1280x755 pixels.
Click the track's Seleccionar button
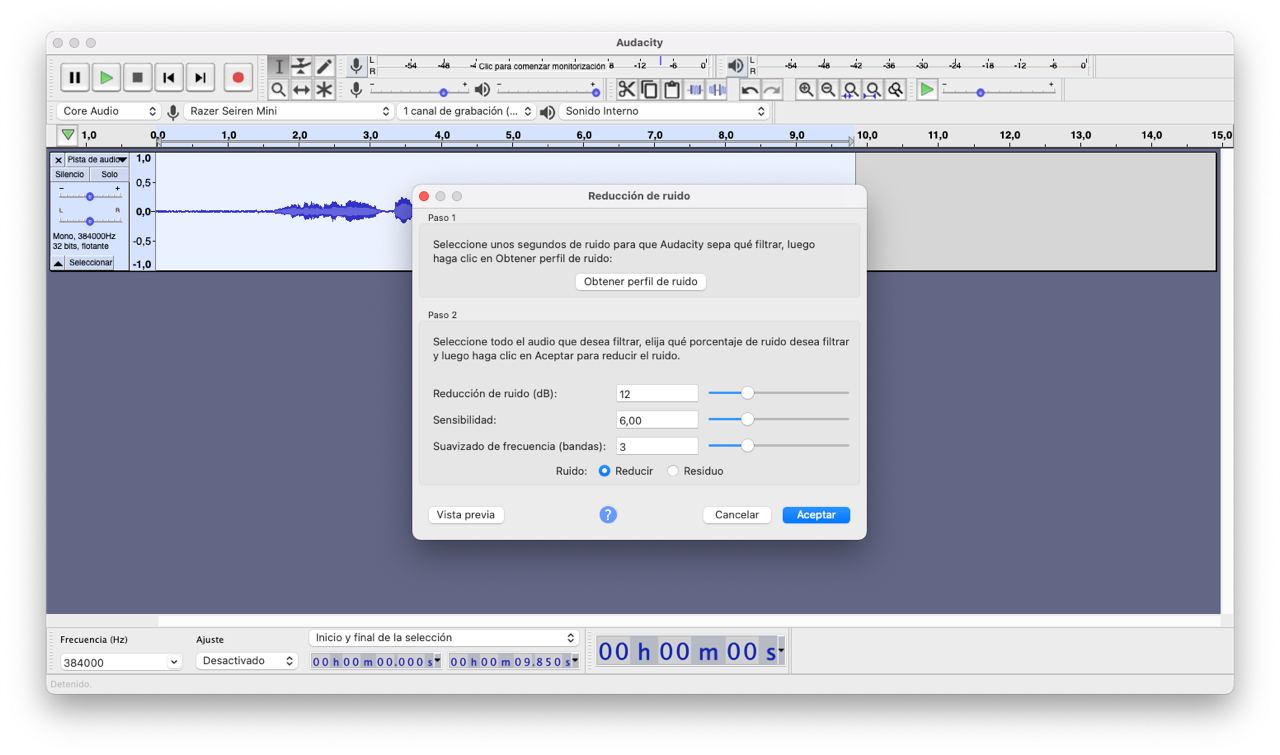pos(91,263)
